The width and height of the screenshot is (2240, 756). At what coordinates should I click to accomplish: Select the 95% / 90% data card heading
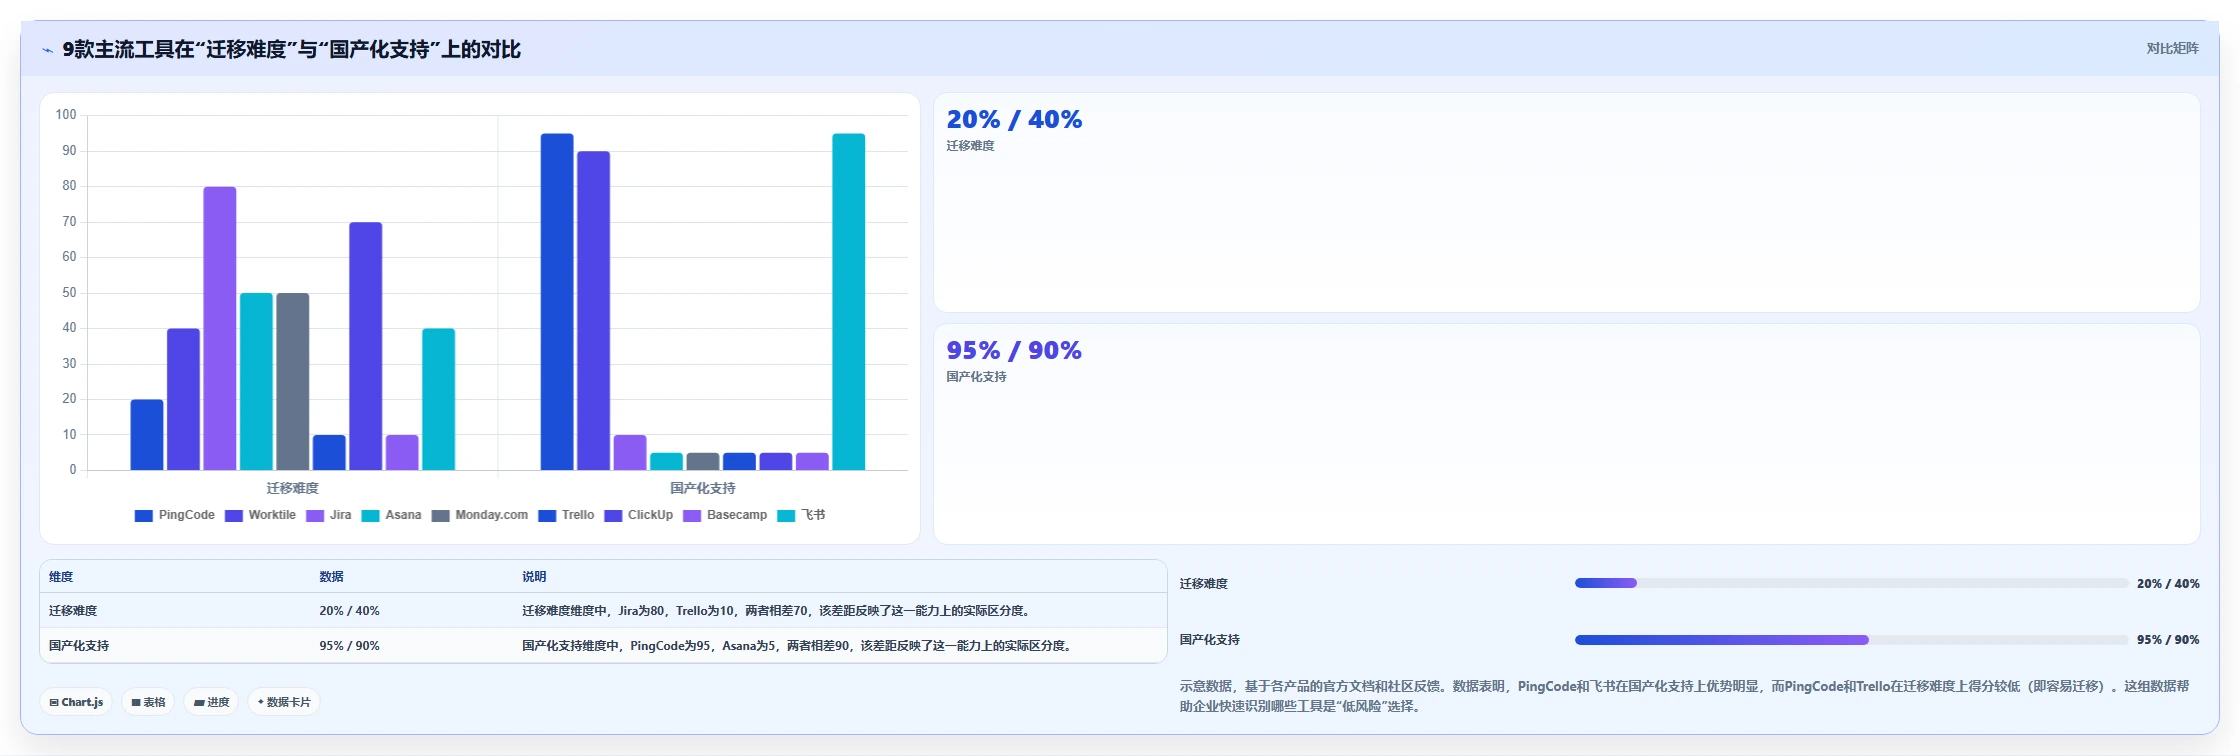coord(1014,351)
